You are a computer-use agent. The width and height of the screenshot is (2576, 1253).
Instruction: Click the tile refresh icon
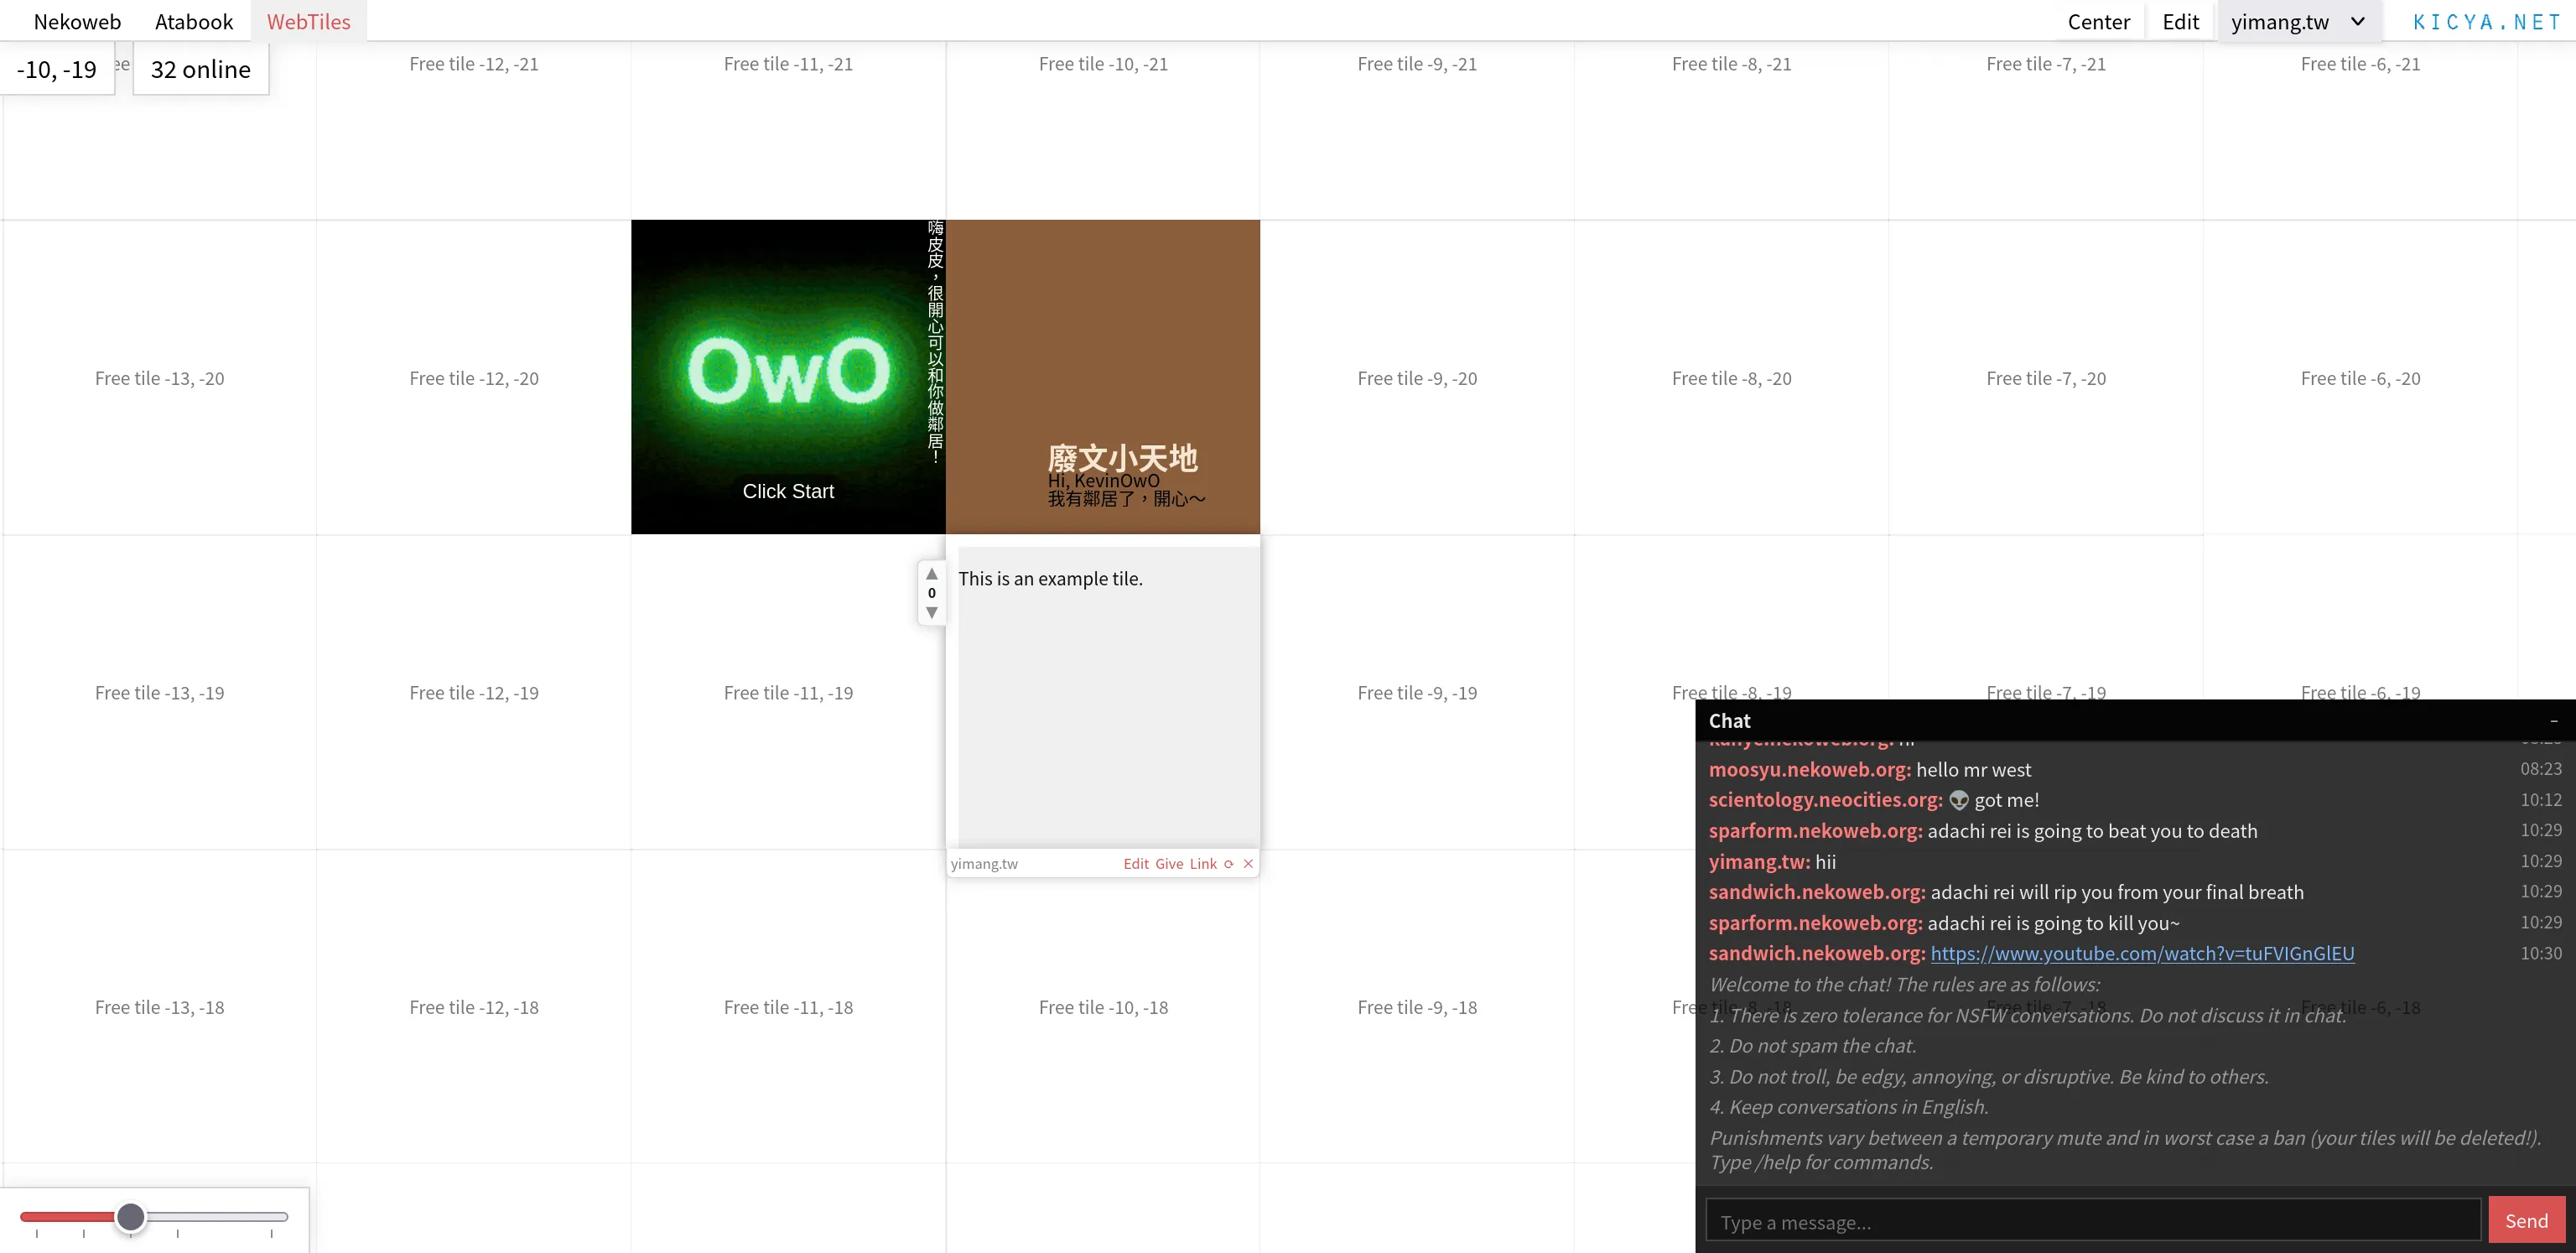click(1229, 864)
